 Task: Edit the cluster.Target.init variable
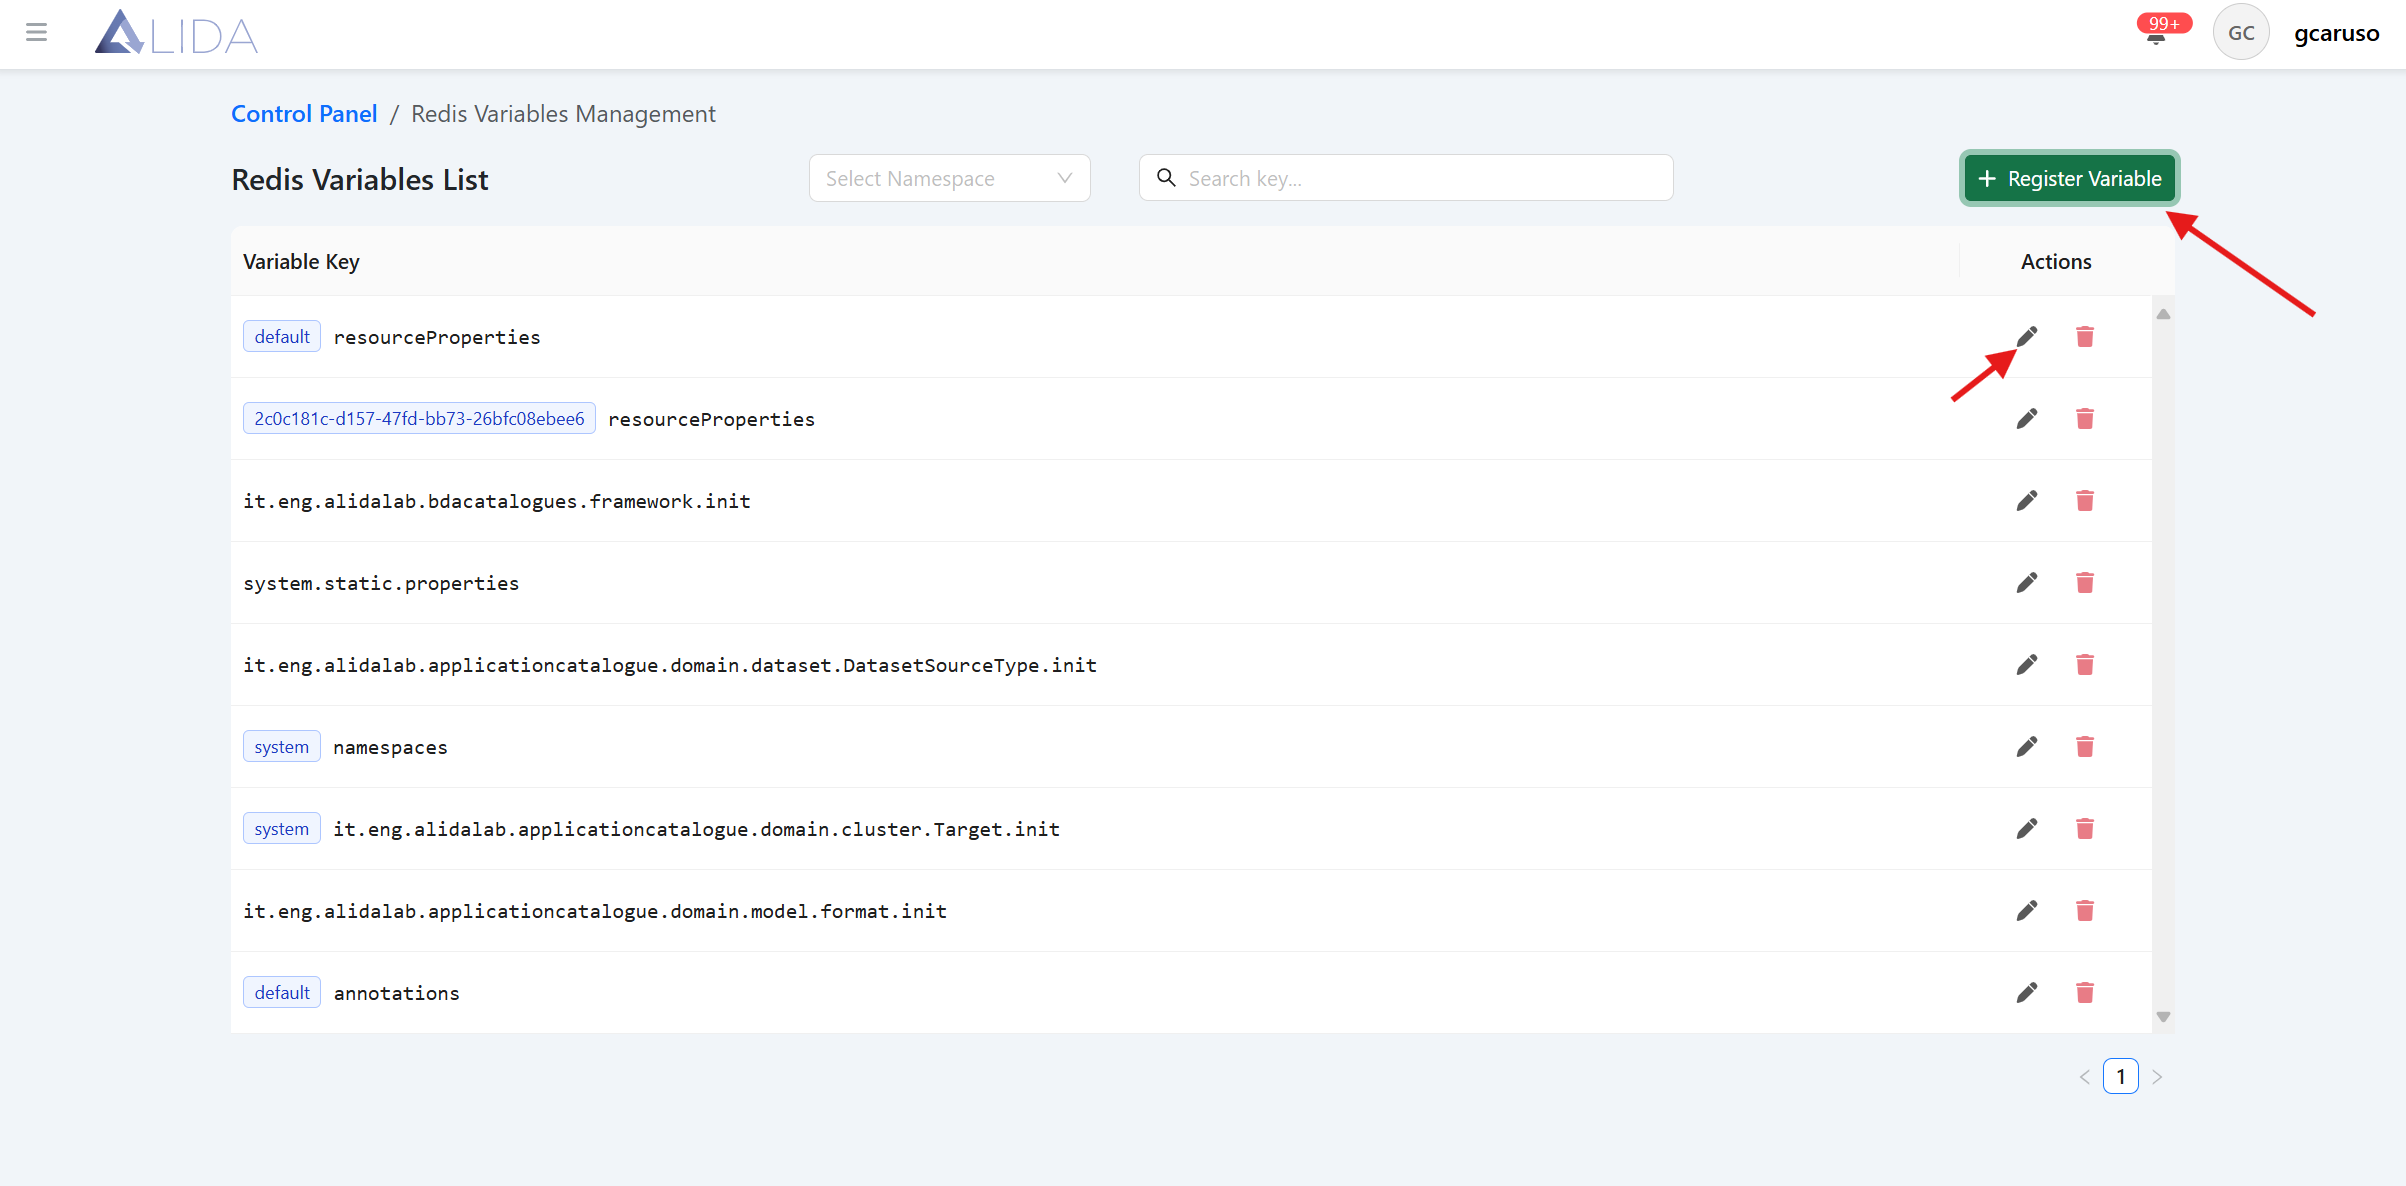2027,829
